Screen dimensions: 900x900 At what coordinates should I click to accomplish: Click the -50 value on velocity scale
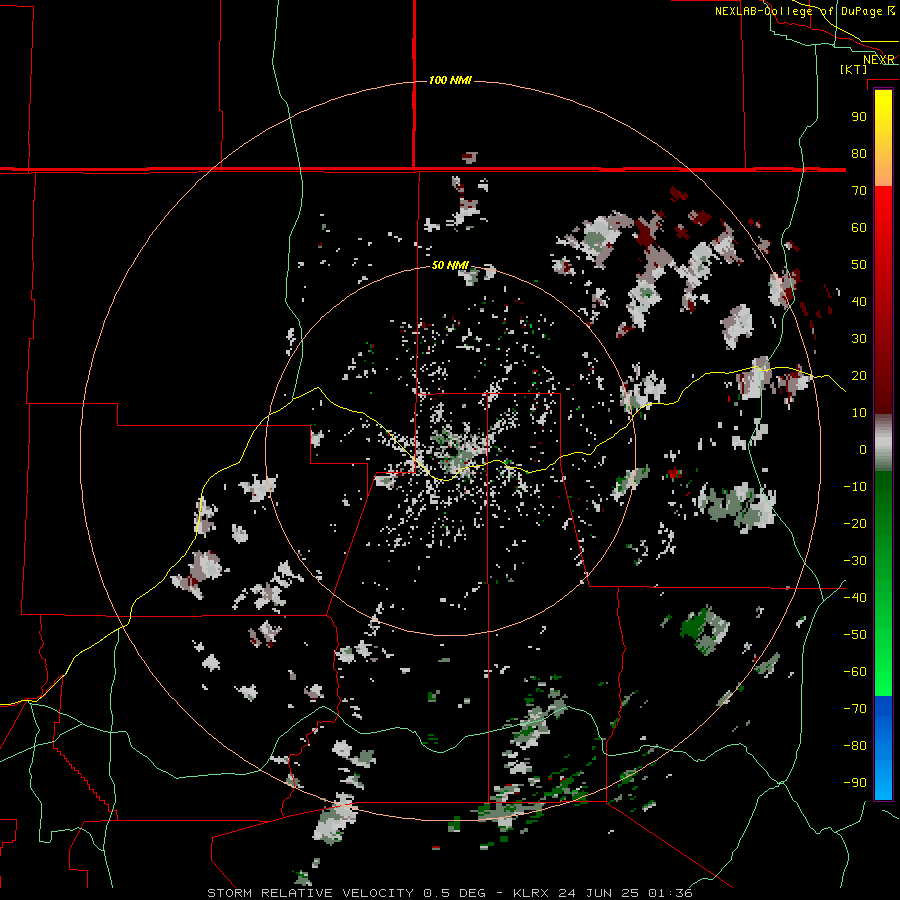(x=855, y=635)
